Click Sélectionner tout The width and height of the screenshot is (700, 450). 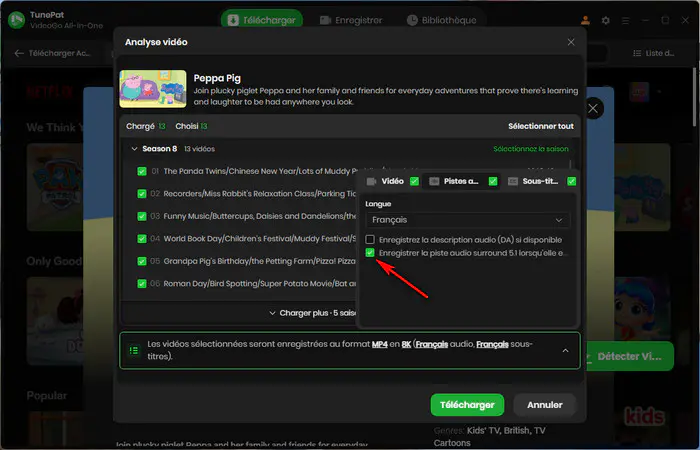pyautogui.click(x=541, y=126)
